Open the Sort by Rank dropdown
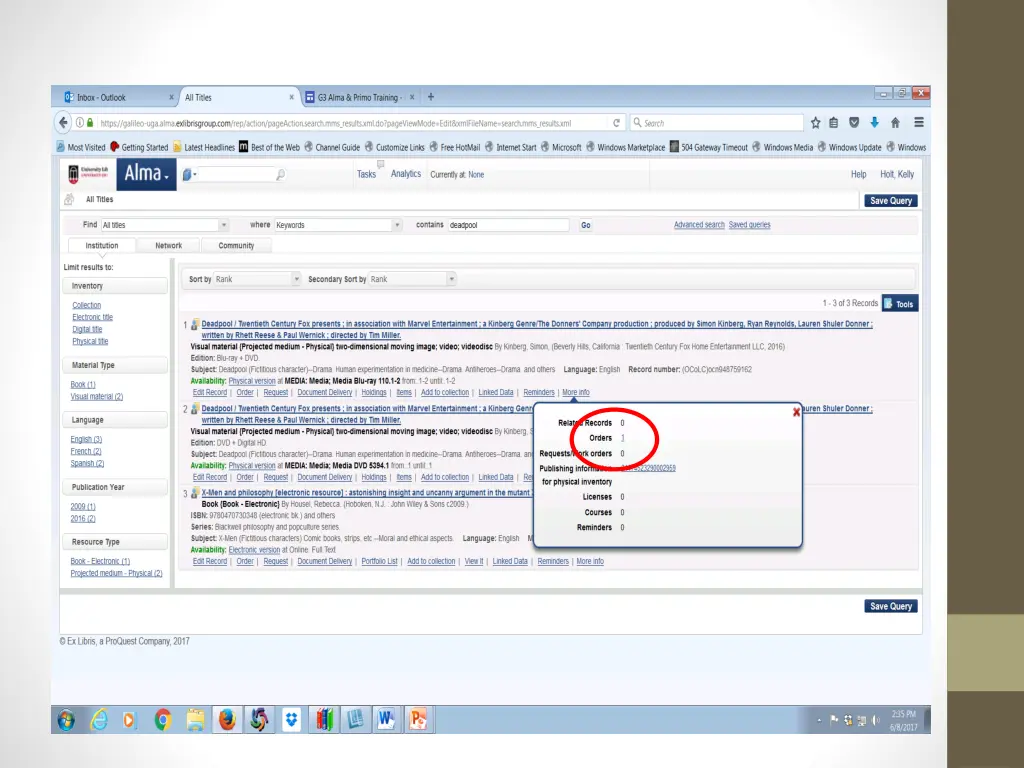This screenshot has height=768, width=1024. (x=257, y=280)
